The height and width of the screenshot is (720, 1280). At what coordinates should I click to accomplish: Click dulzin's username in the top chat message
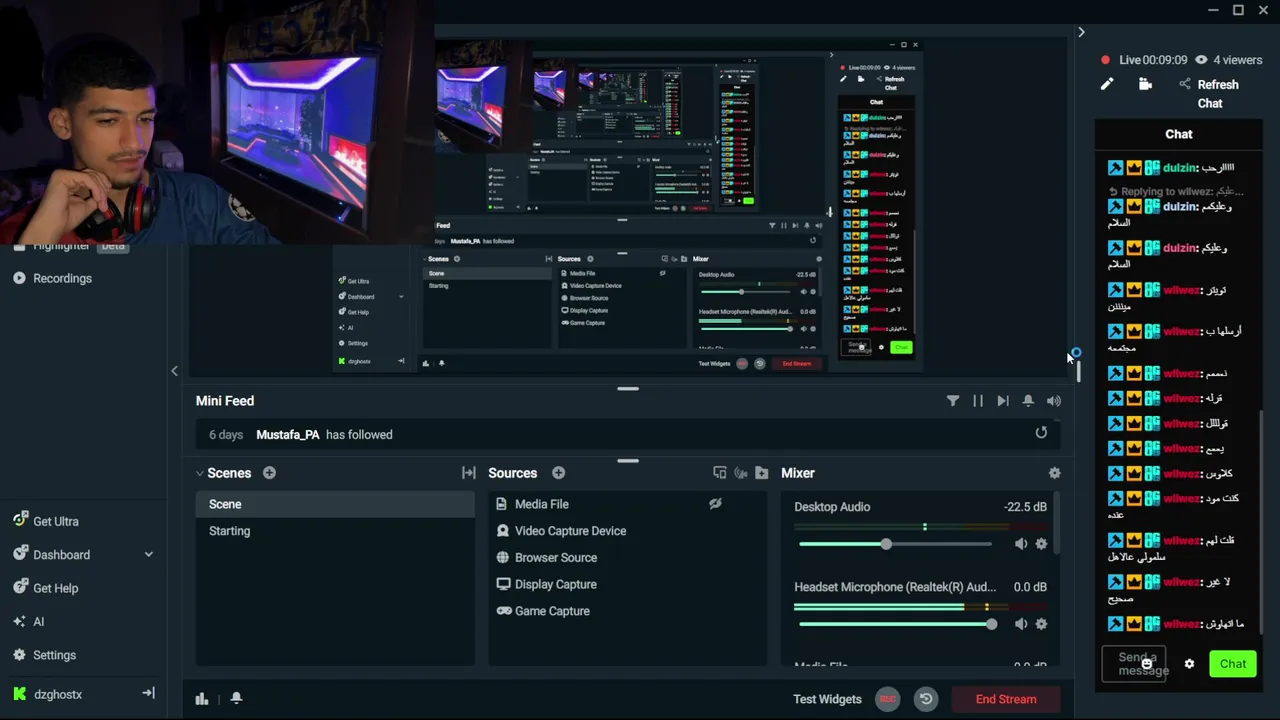[x=1180, y=168]
